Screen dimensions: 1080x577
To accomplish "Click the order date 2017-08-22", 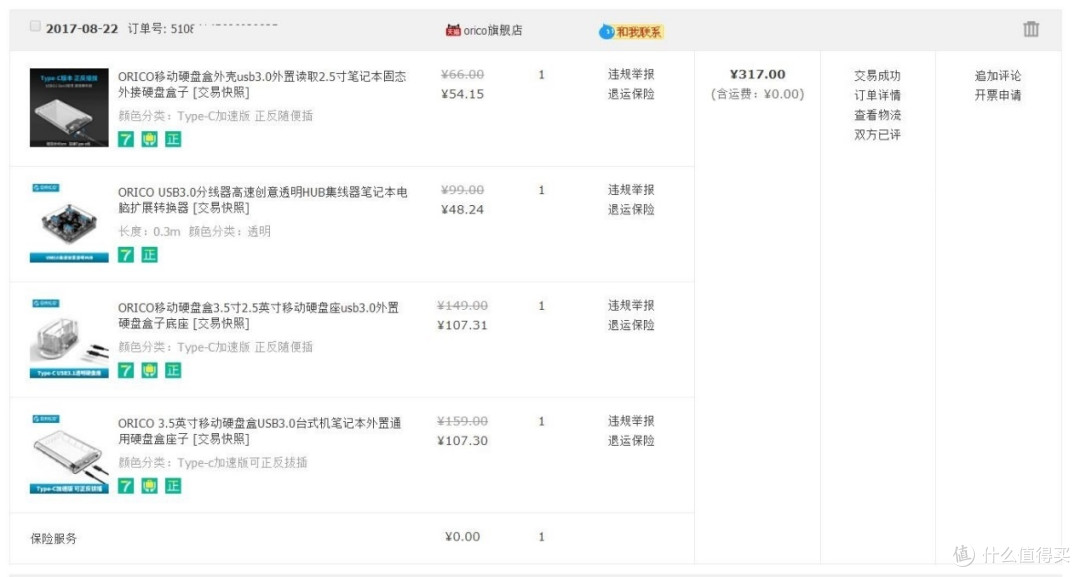I will 82,29.
